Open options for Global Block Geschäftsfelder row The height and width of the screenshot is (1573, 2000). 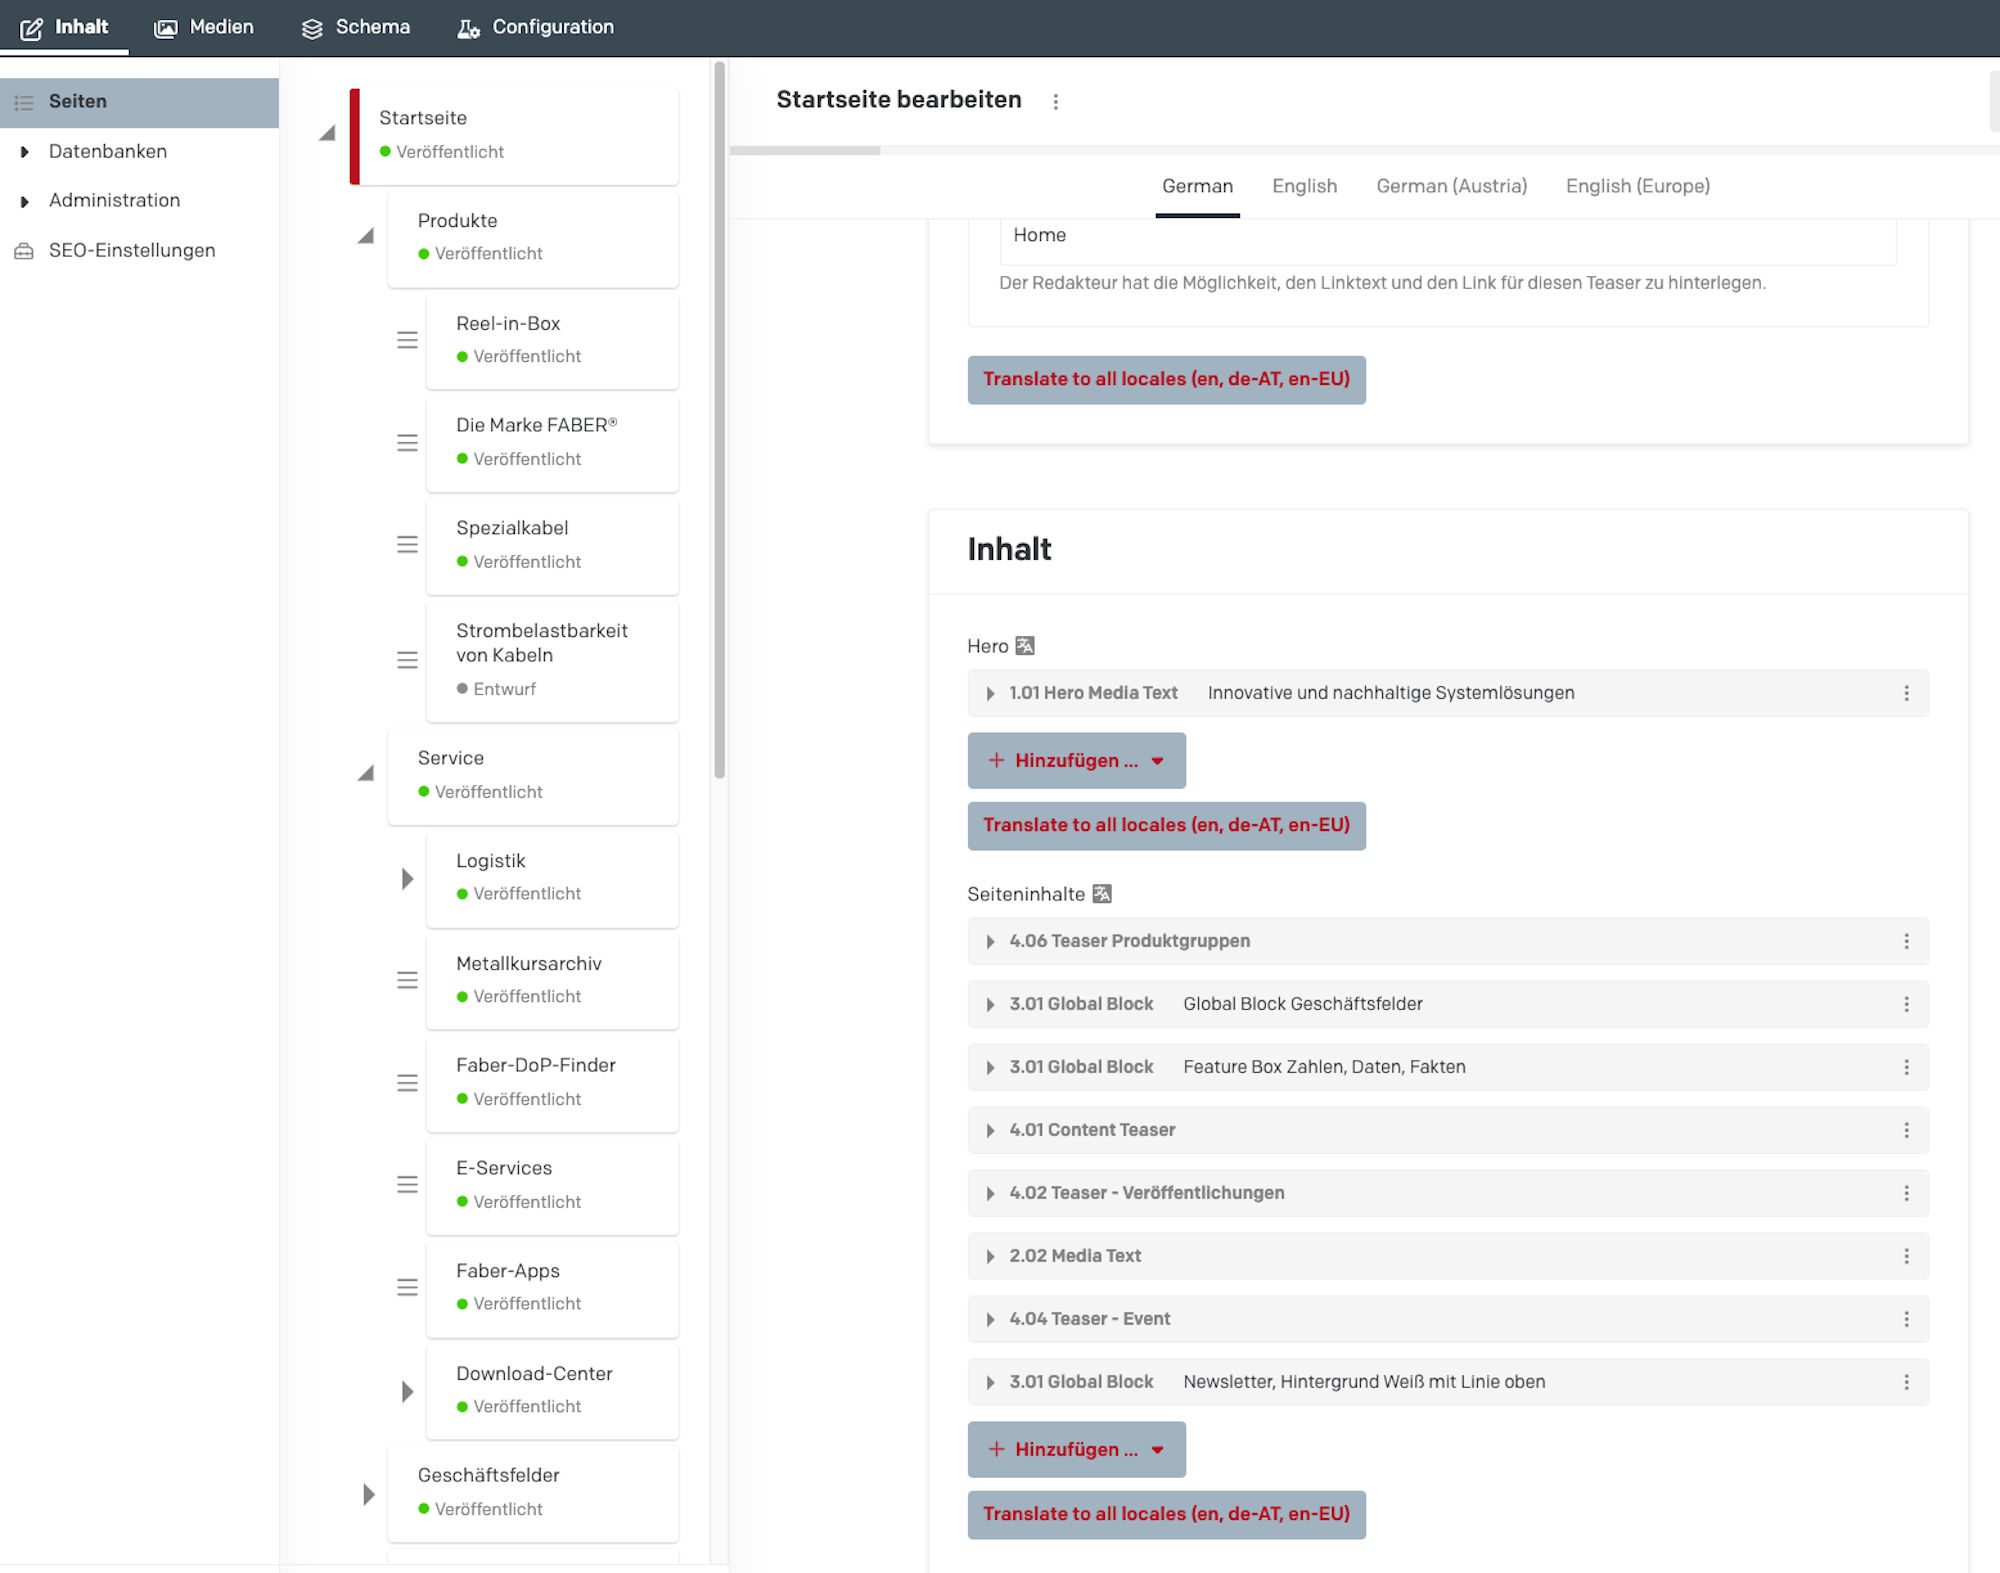click(1906, 1004)
